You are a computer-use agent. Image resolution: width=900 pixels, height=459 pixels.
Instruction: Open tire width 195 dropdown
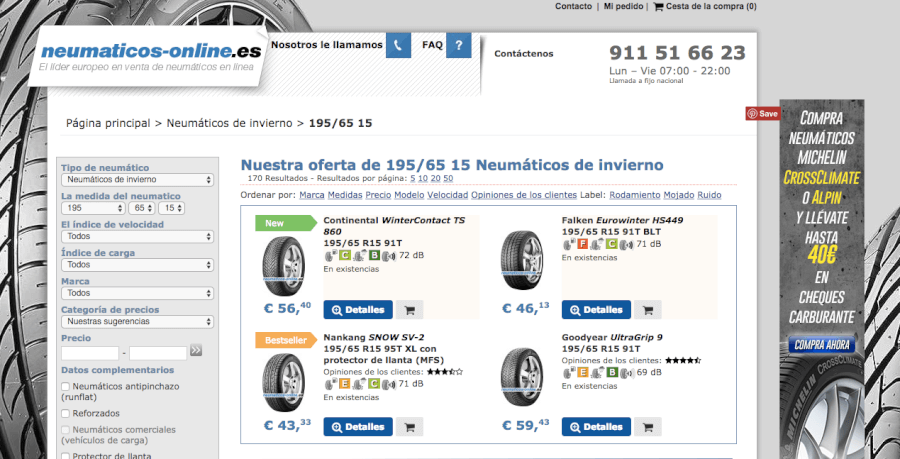tap(93, 208)
